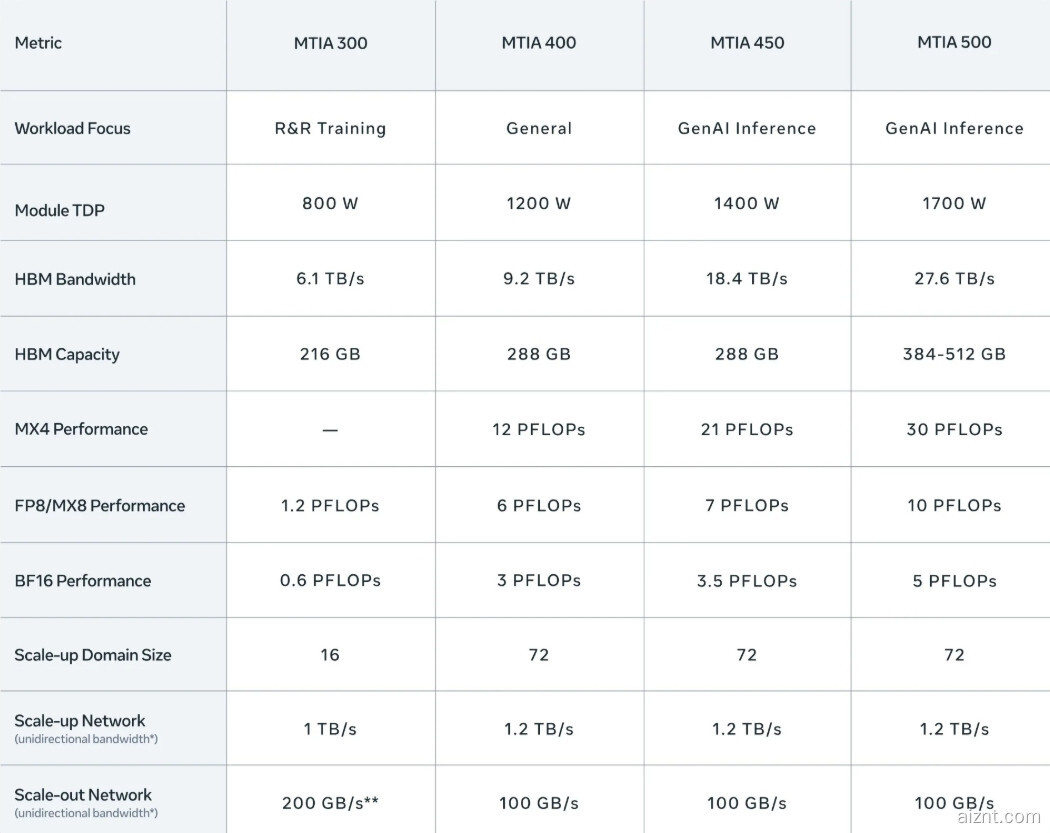The height and width of the screenshot is (833, 1050).
Task: Click the Module TDP row label
Action: coord(59,210)
